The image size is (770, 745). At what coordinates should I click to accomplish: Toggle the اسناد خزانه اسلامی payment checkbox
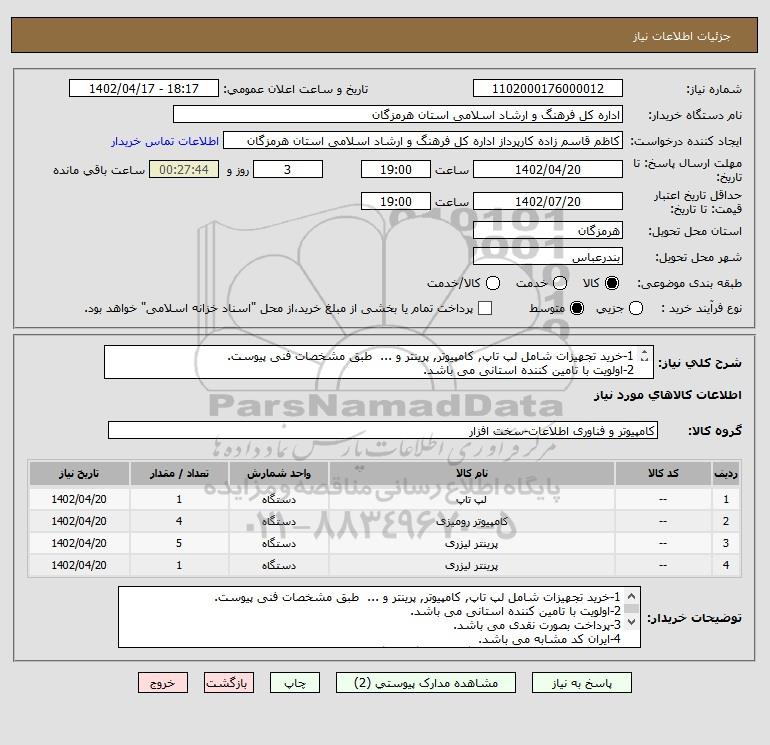tap(485, 308)
